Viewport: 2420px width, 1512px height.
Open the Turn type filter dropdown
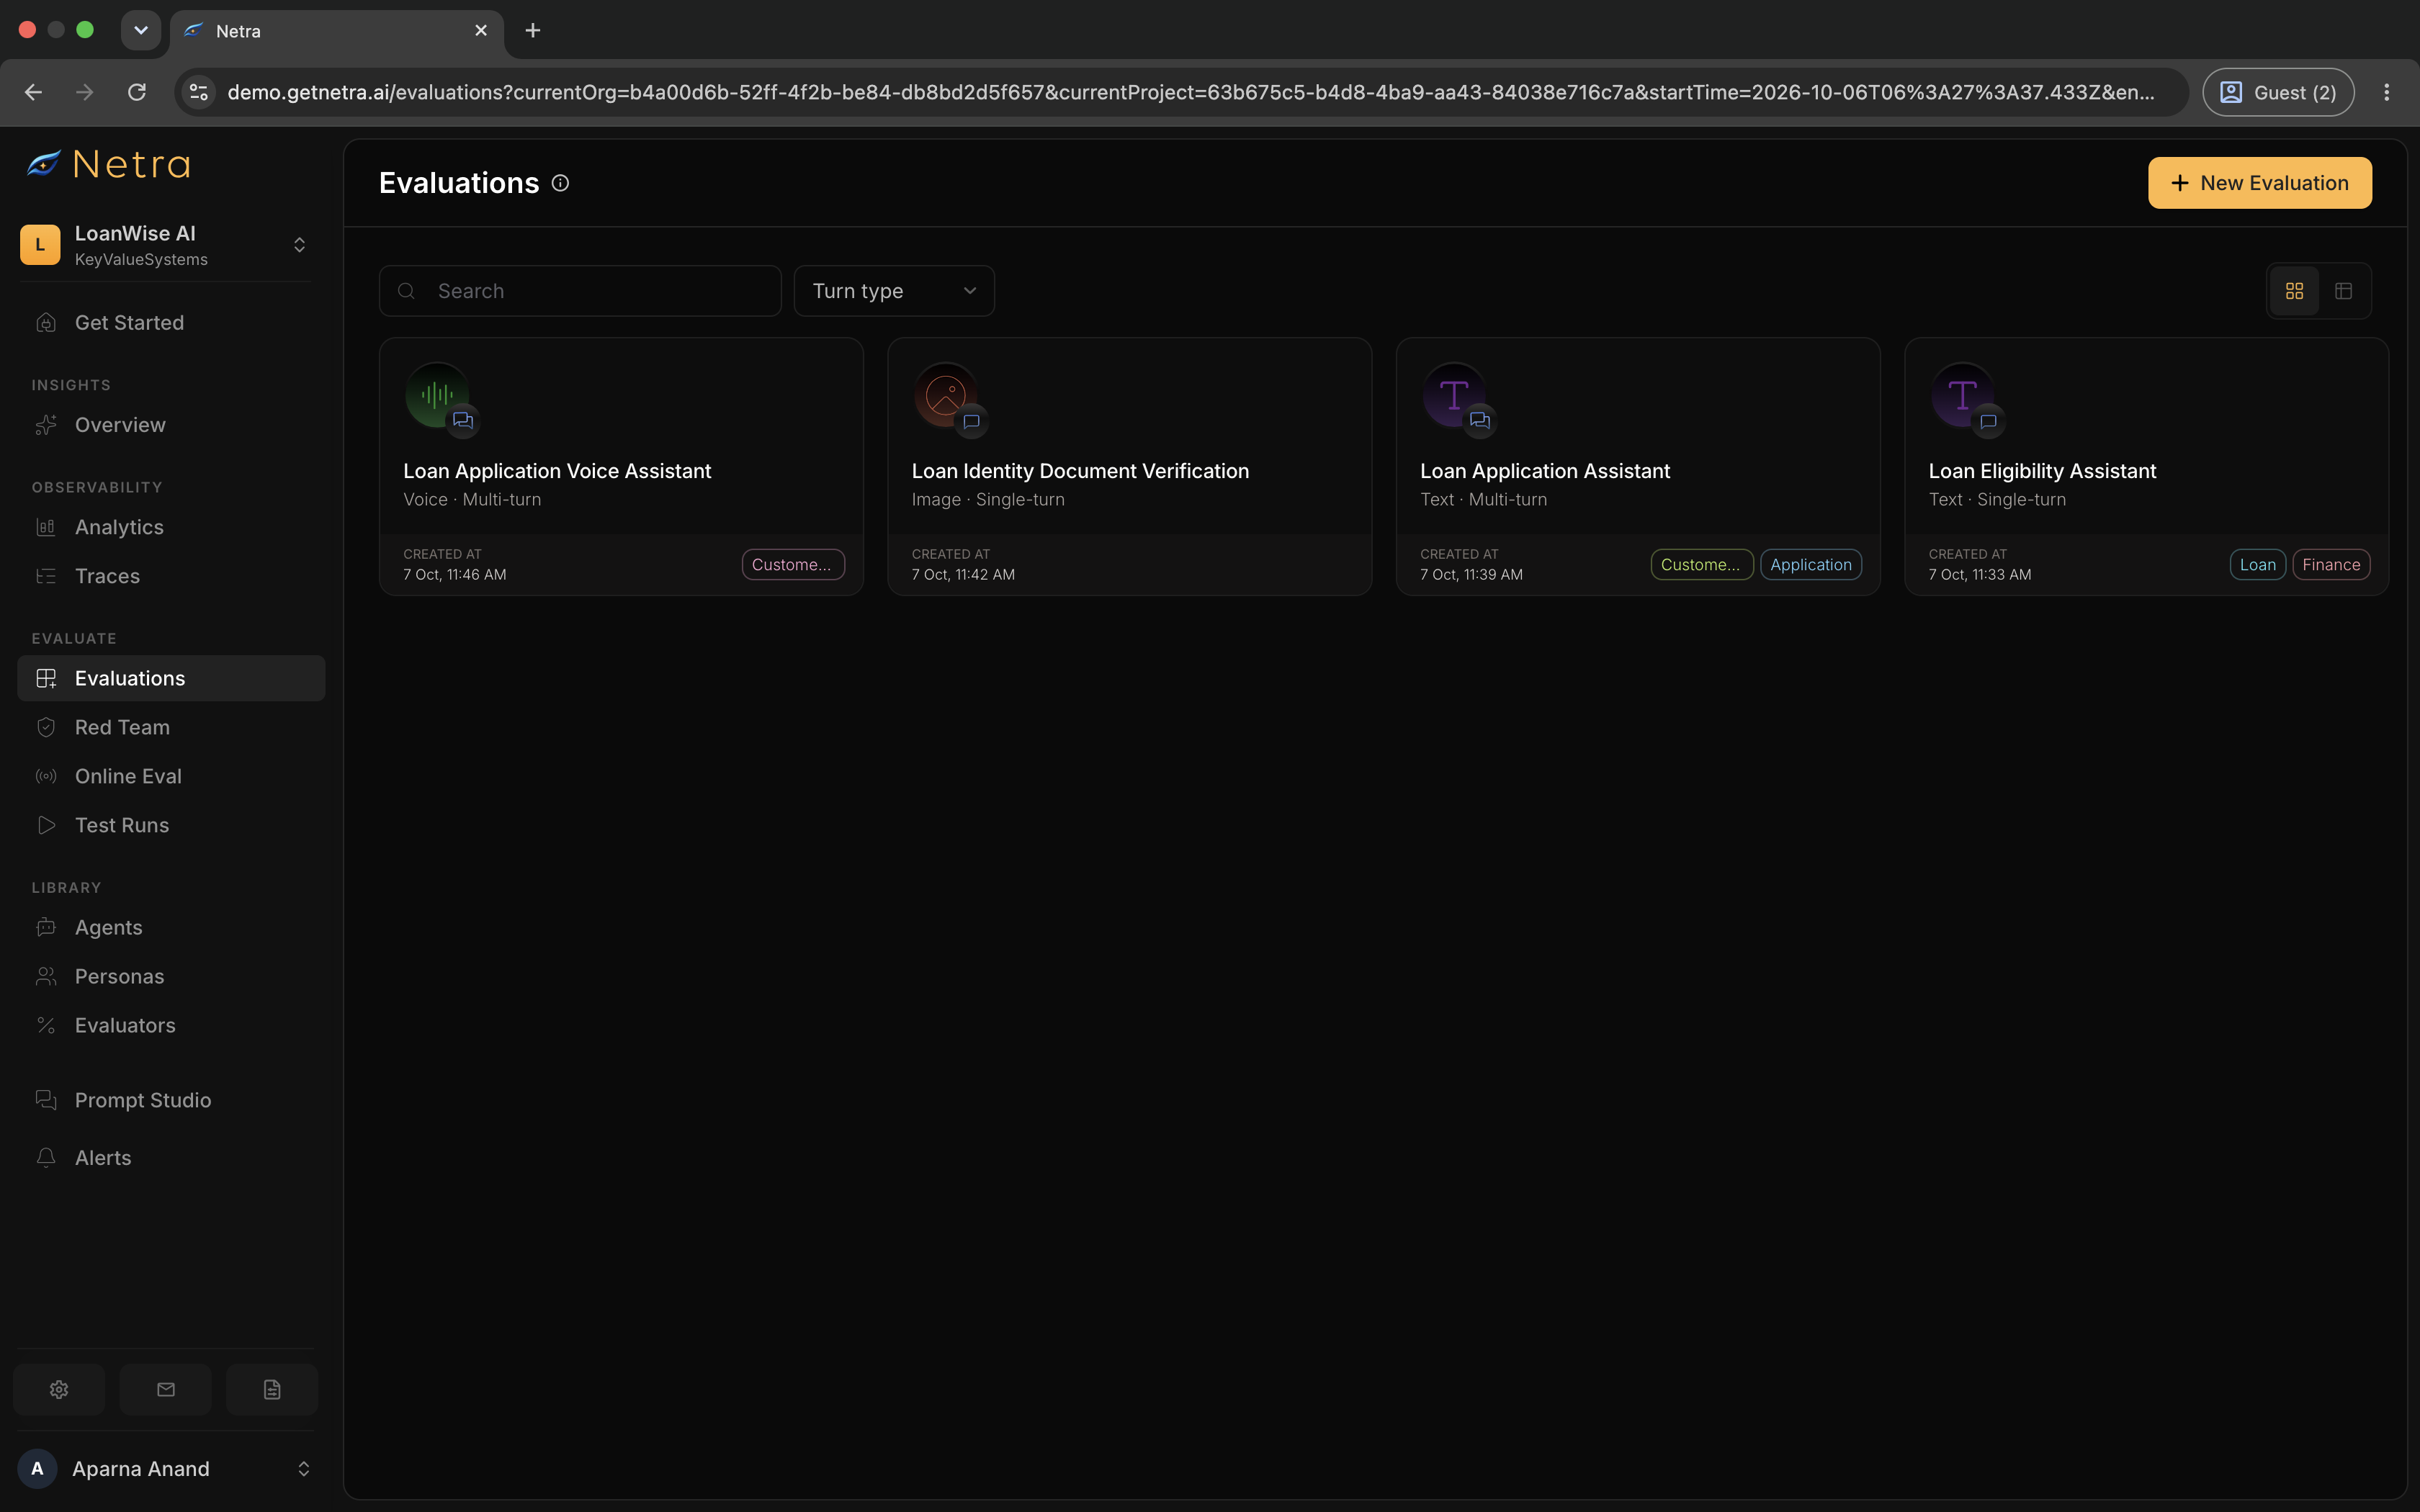point(894,291)
